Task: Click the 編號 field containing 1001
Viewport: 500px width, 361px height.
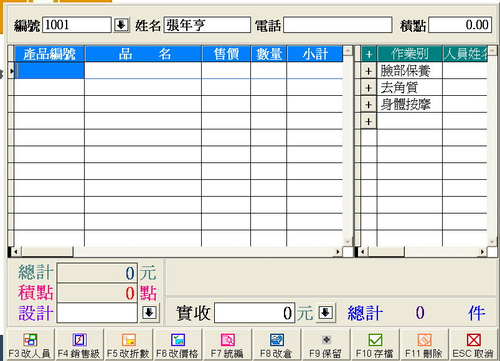Action: [x=77, y=25]
